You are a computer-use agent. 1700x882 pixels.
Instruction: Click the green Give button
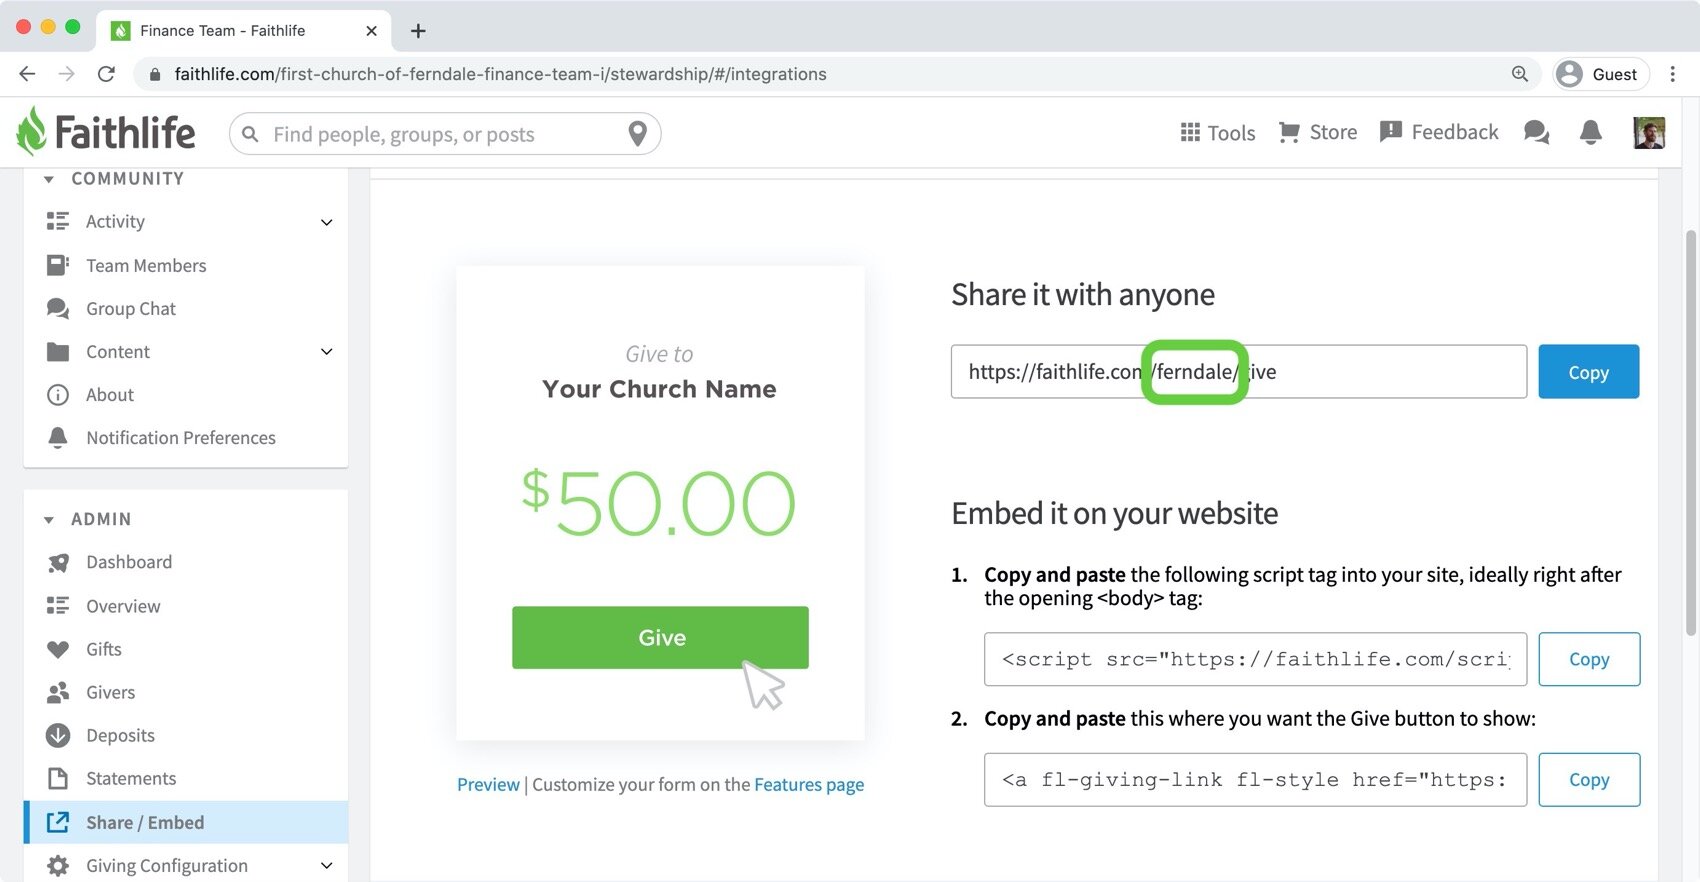(660, 637)
